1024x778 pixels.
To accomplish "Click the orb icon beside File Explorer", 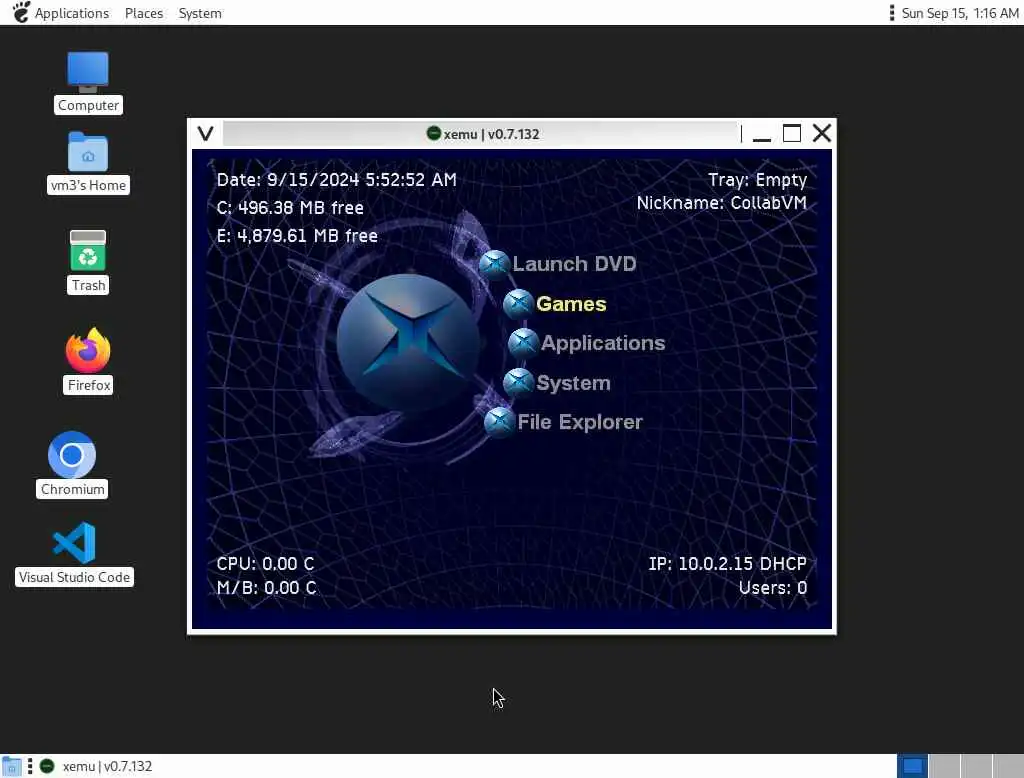I will [500, 422].
